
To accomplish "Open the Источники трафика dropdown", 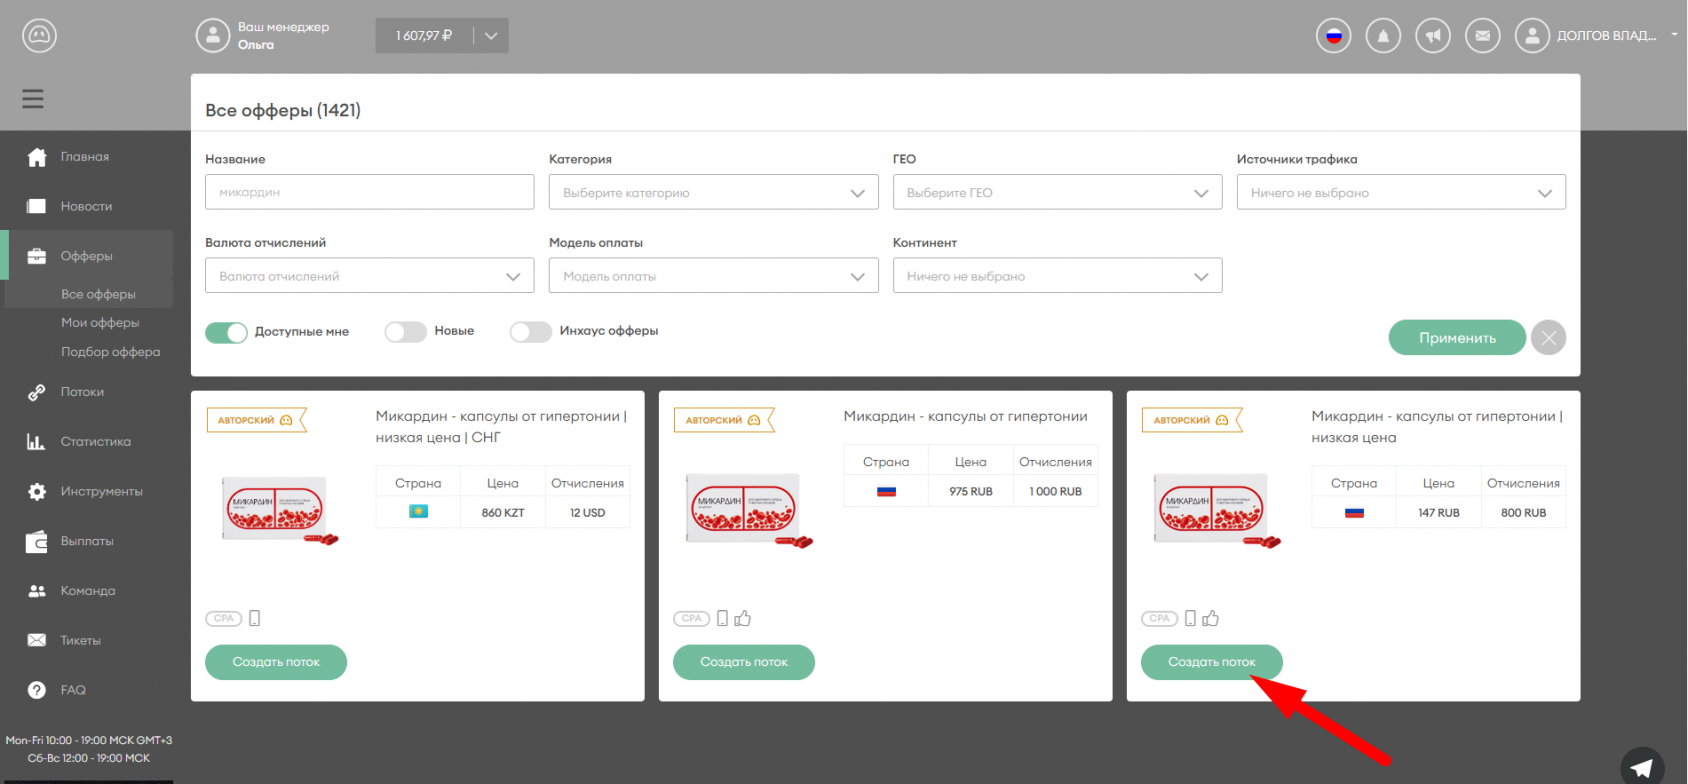I will coord(1401,192).
